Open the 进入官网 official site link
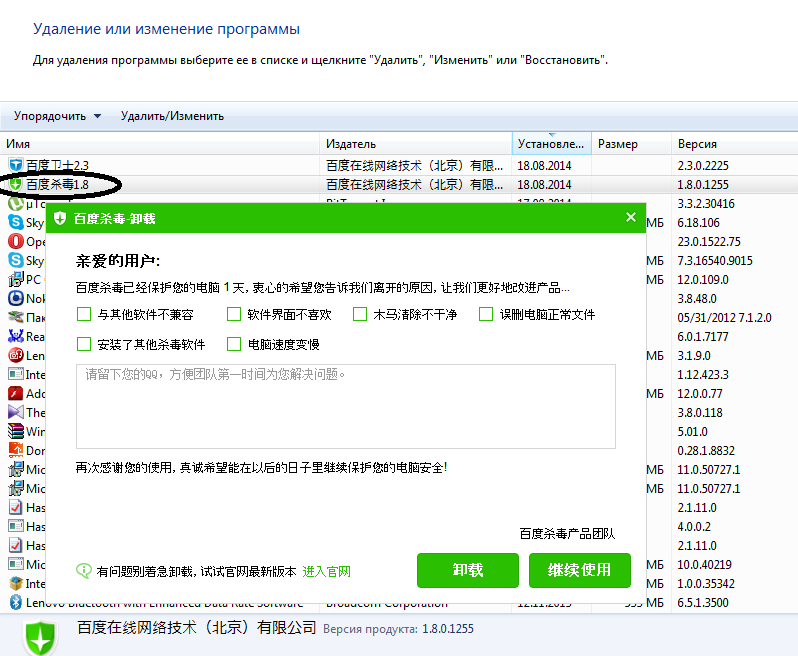This screenshot has height=656, width=798. click(327, 572)
